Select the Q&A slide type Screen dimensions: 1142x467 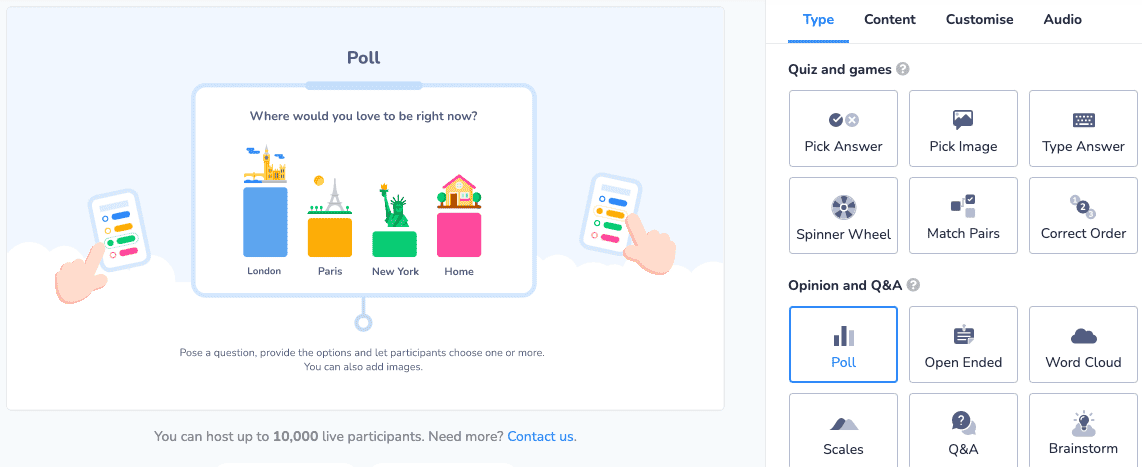963,431
